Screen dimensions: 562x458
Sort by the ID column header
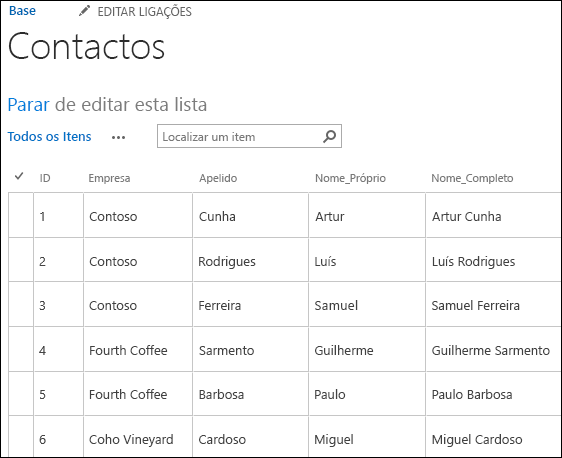tap(45, 178)
